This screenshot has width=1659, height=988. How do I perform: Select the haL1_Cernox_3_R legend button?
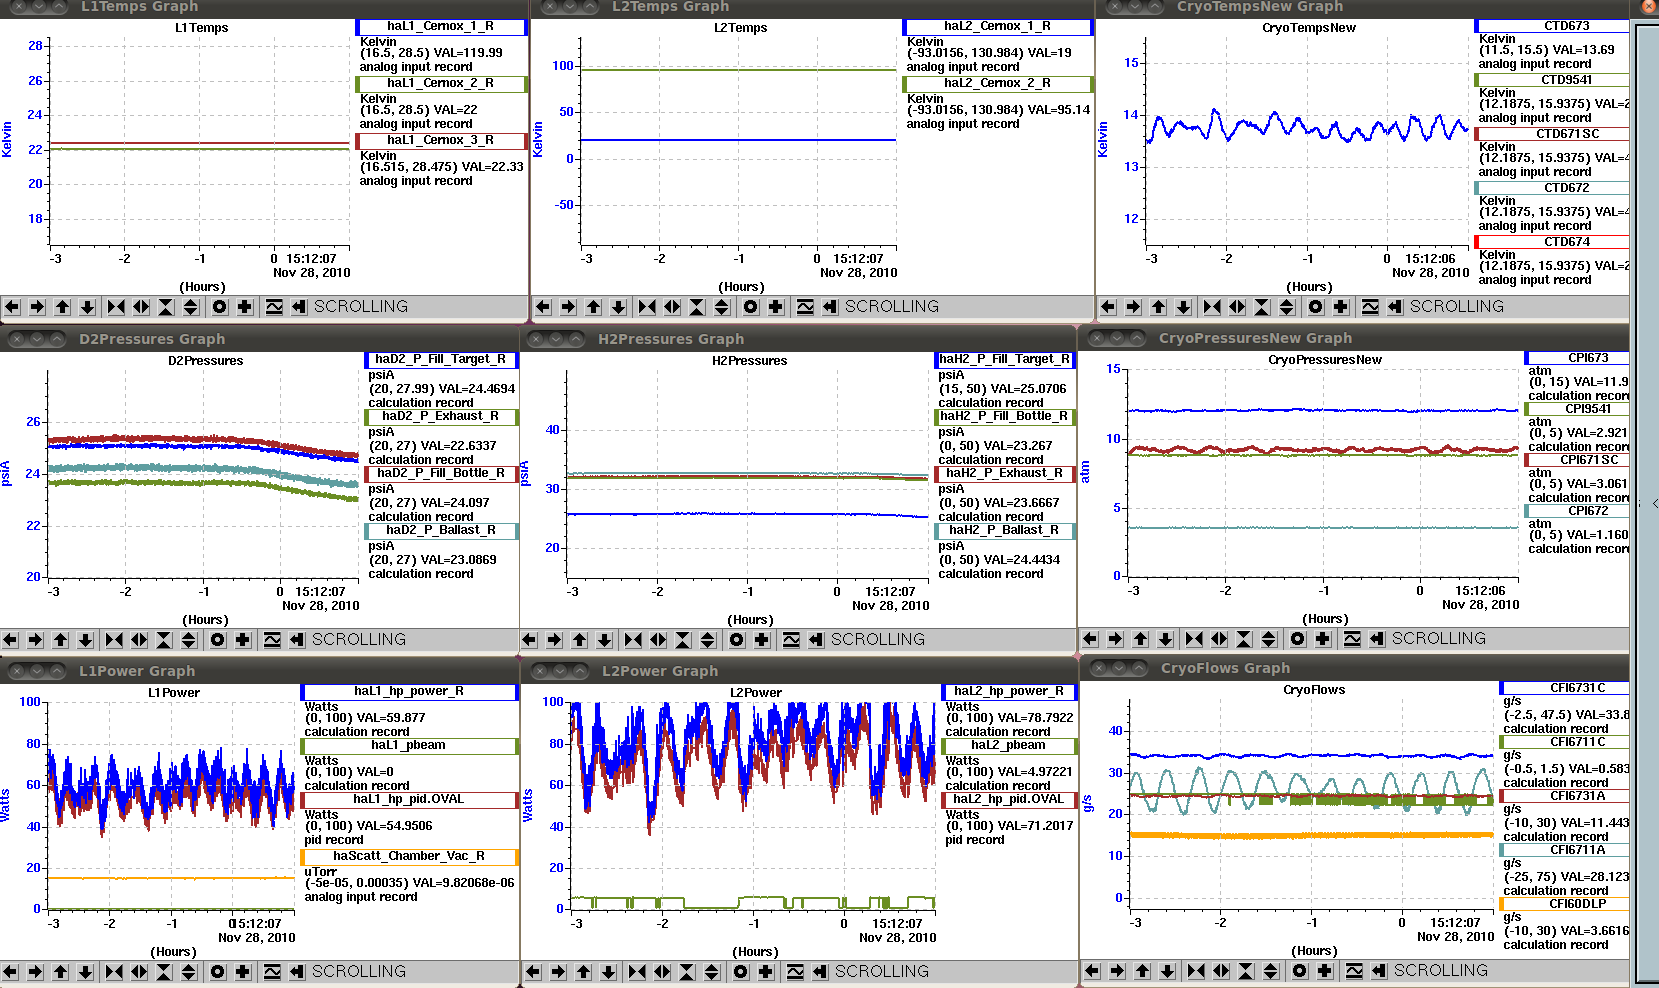[x=441, y=141]
